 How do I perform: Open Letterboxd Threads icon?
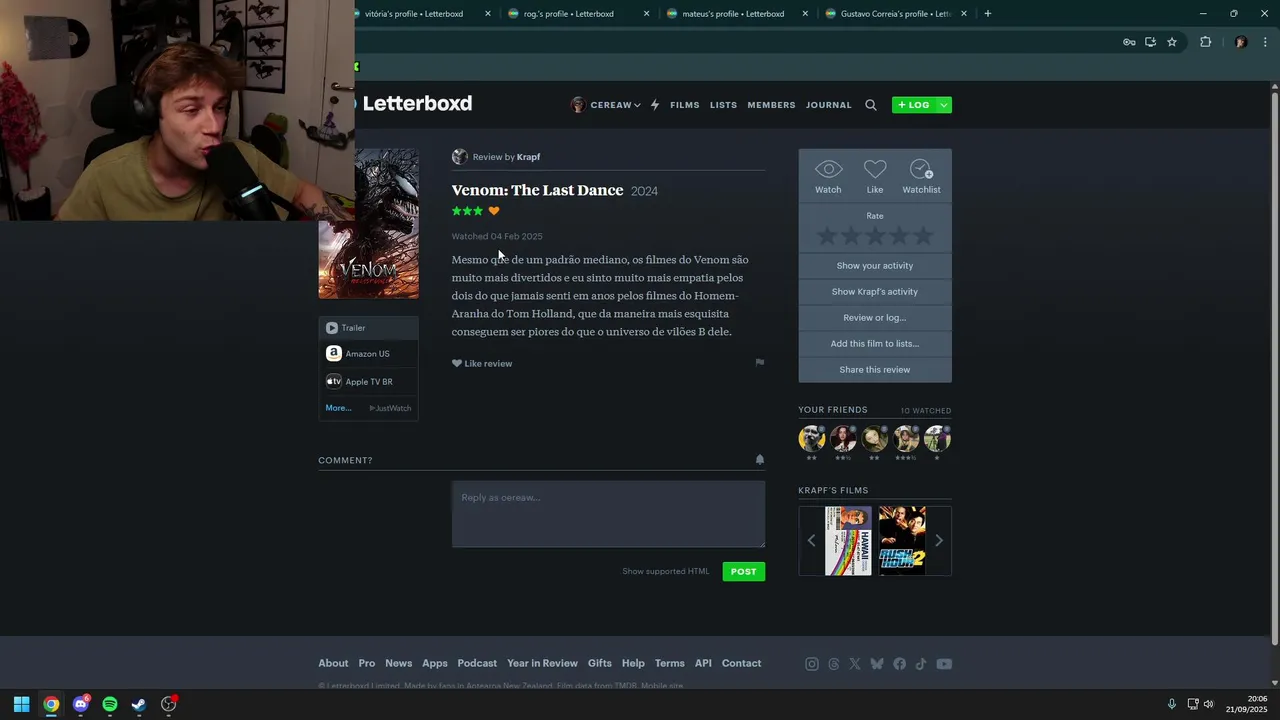point(834,664)
